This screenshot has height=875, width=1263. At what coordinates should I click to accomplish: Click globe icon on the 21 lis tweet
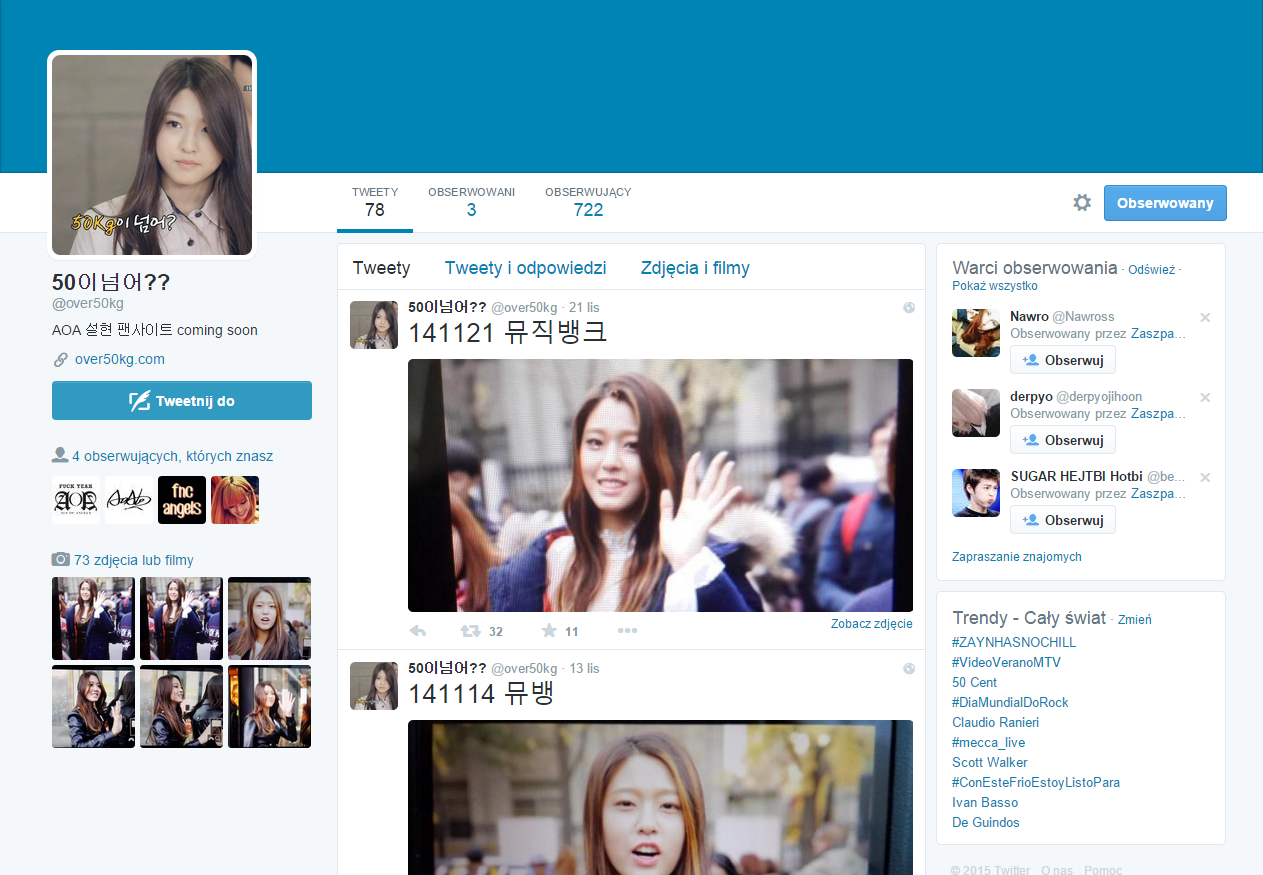[909, 308]
